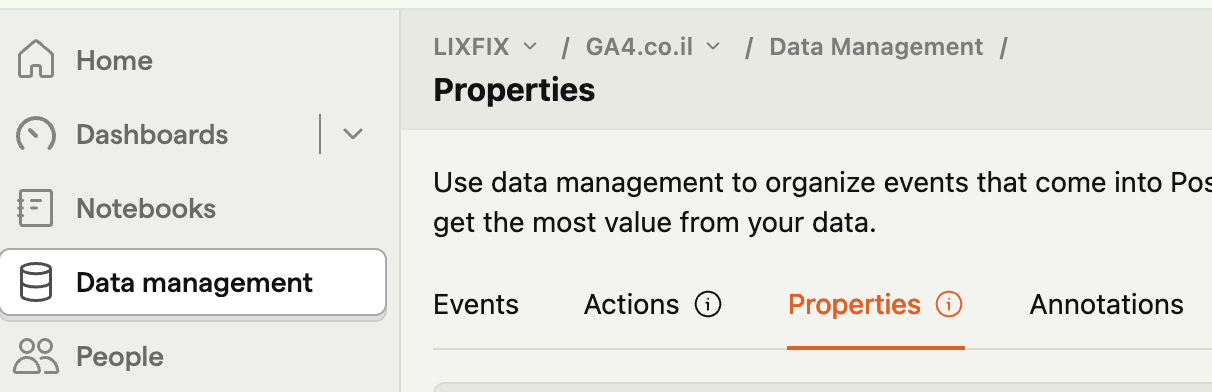The height and width of the screenshot is (392, 1212).
Task: Click the info icon beside Actions
Action: pos(708,305)
